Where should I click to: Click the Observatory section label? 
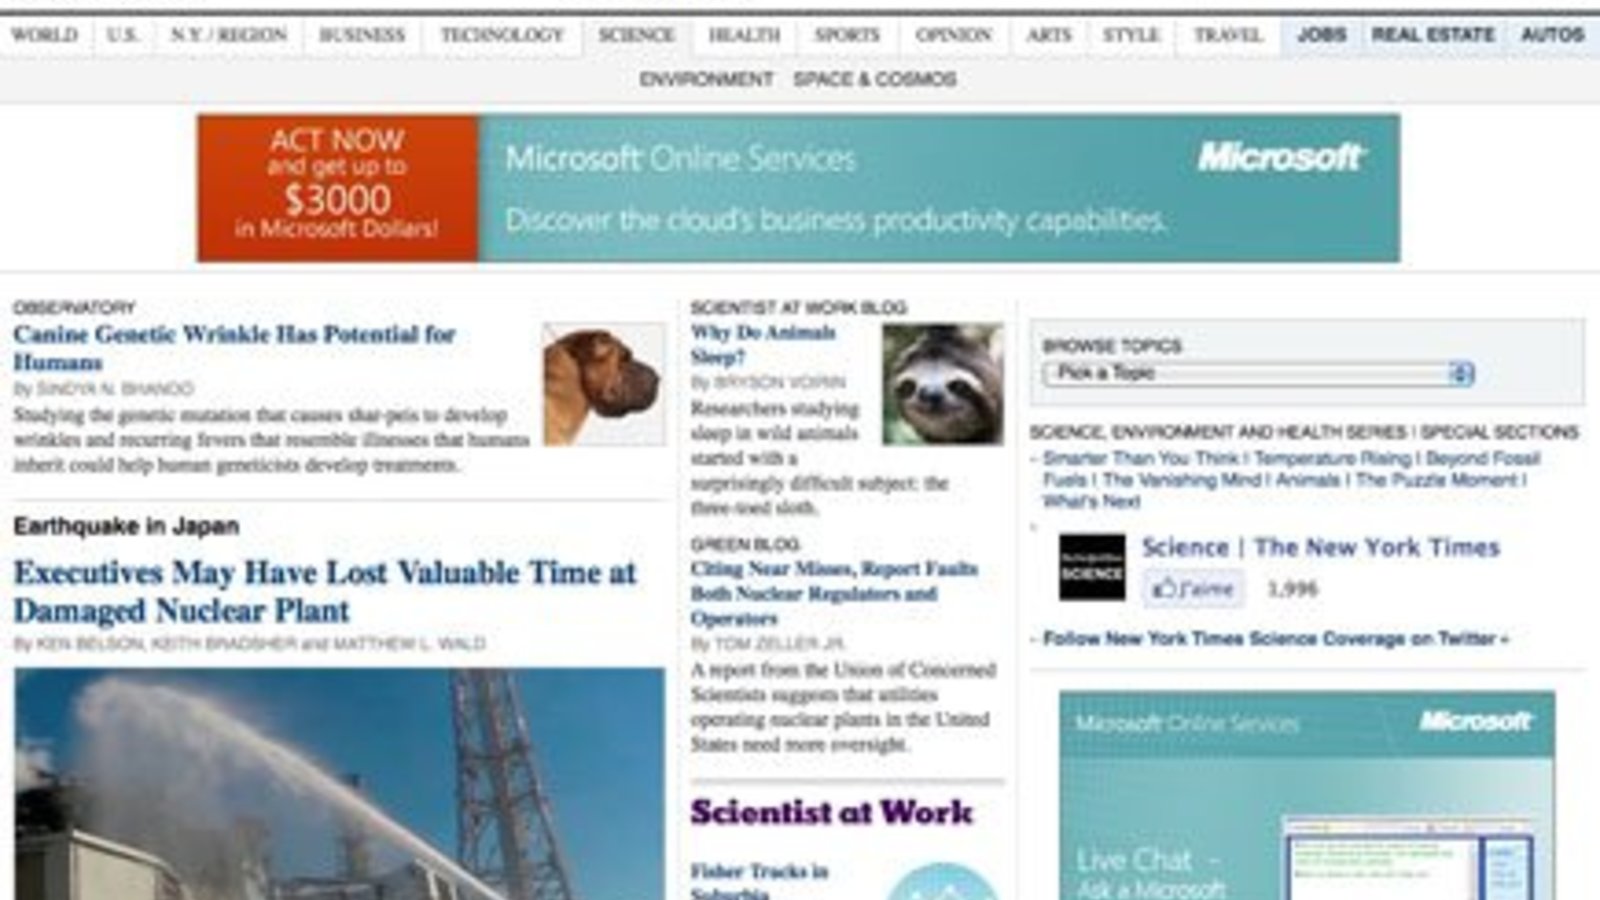click(x=74, y=307)
